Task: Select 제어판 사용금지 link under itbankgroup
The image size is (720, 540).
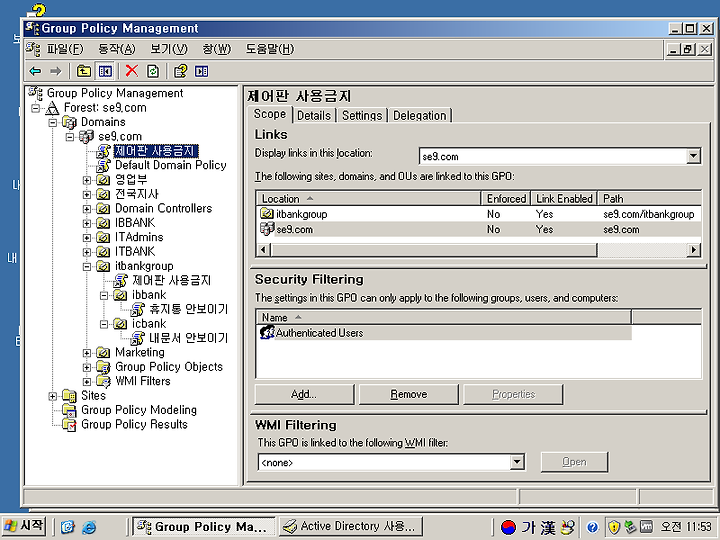Action: pyautogui.click(x=171, y=280)
